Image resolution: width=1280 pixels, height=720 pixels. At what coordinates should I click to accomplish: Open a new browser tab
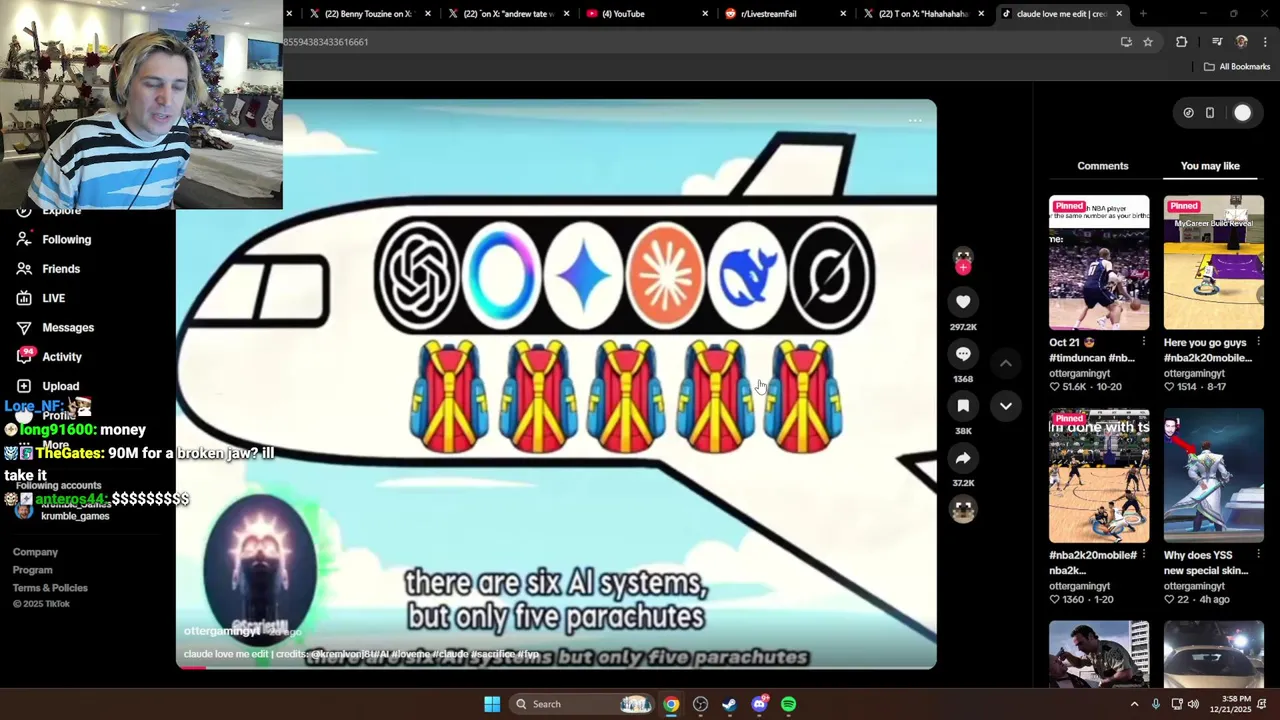pos(1143,14)
